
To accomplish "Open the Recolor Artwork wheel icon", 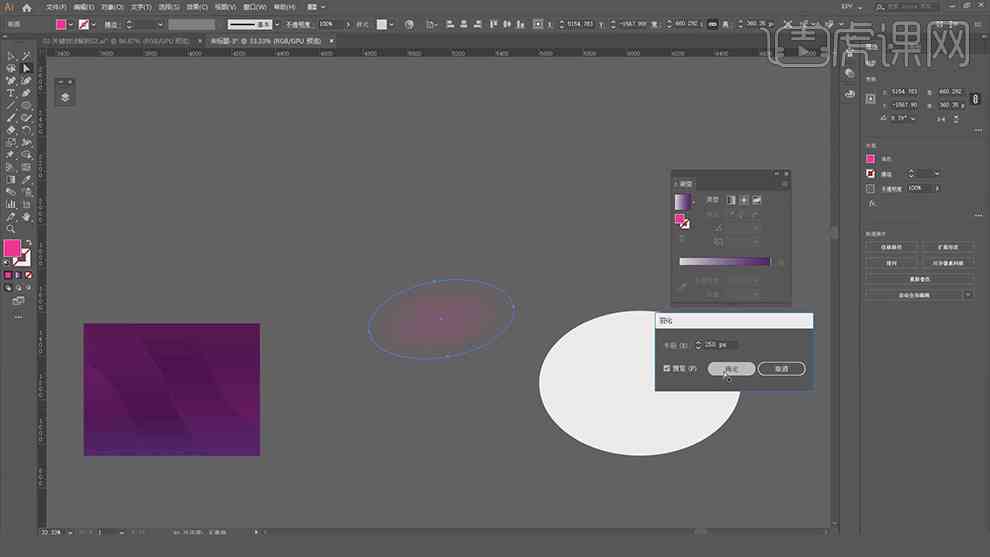I will [x=409, y=24].
